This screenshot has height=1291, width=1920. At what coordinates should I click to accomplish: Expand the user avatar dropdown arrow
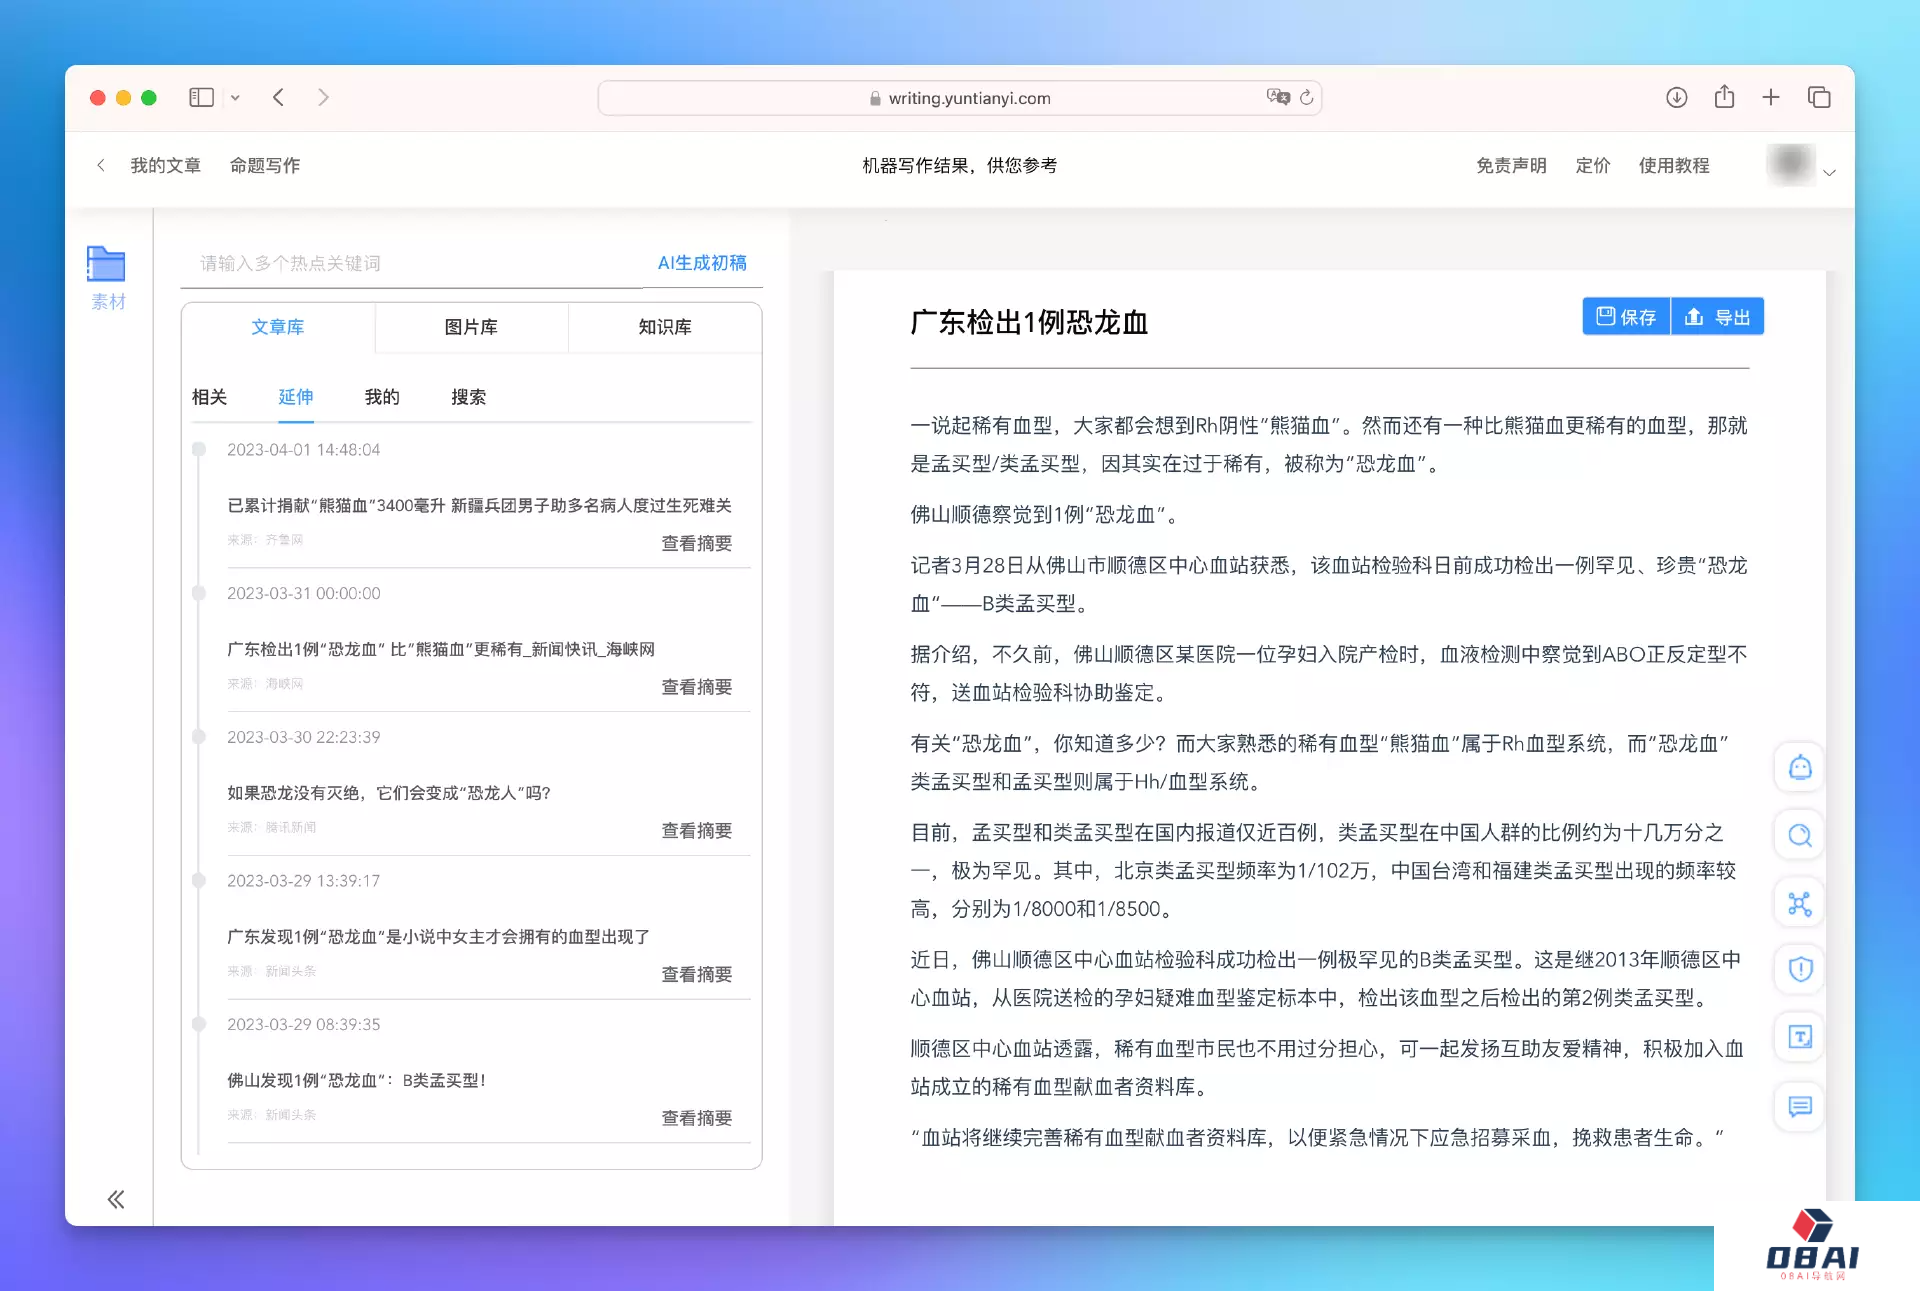coord(1829,173)
